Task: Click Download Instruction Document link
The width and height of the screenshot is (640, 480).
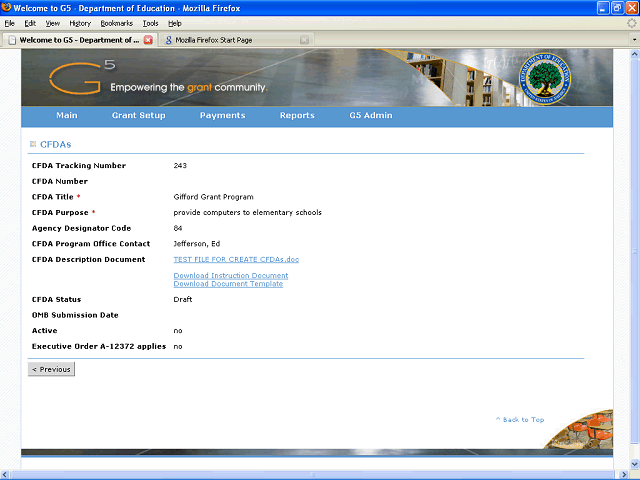Action: pos(231,276)
